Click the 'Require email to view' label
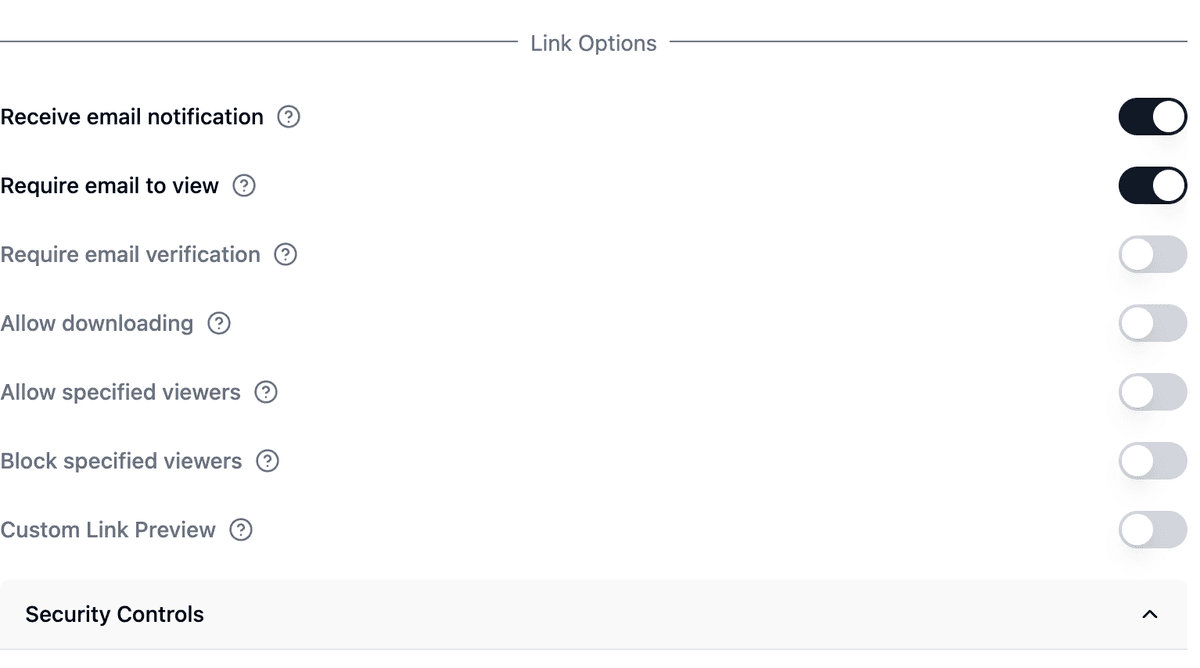Screen dimensions: 1200x668 (110, 186)
